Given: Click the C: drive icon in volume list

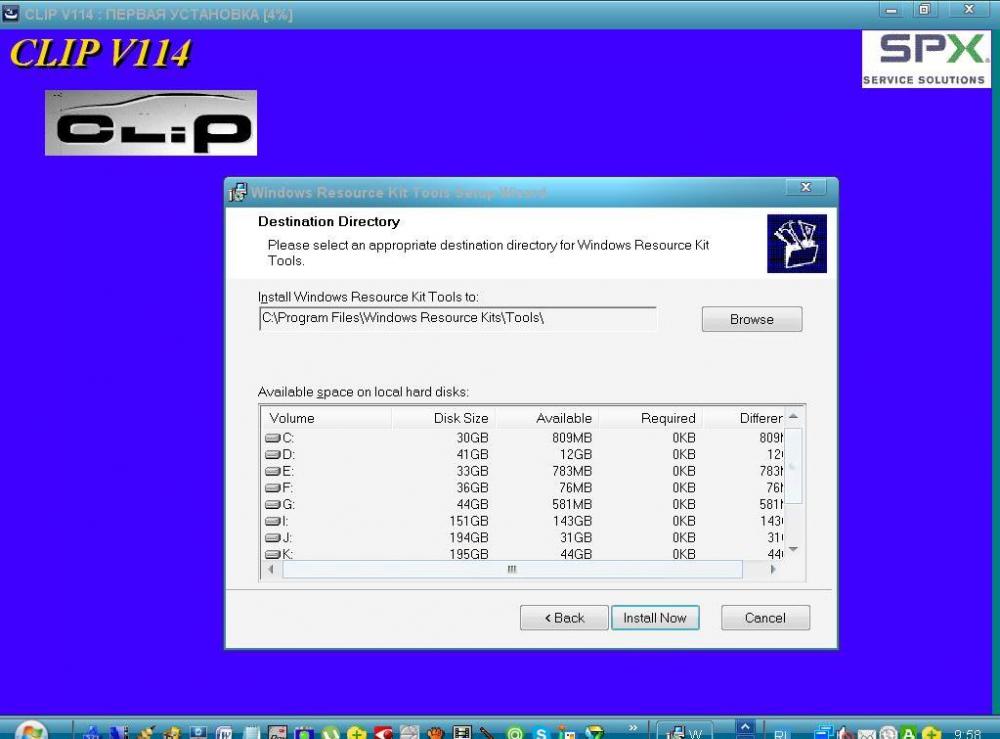Looking at the screenshot, I should pos(273,438).
